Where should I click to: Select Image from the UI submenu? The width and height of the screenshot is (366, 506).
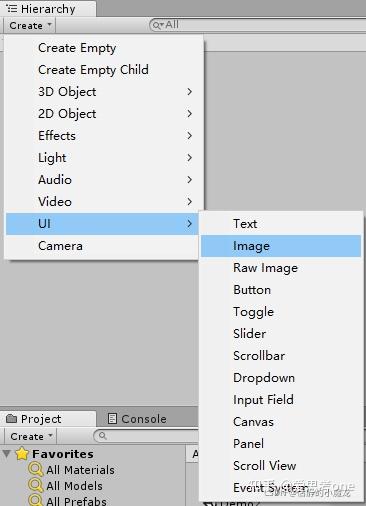(x=281, y=246)
